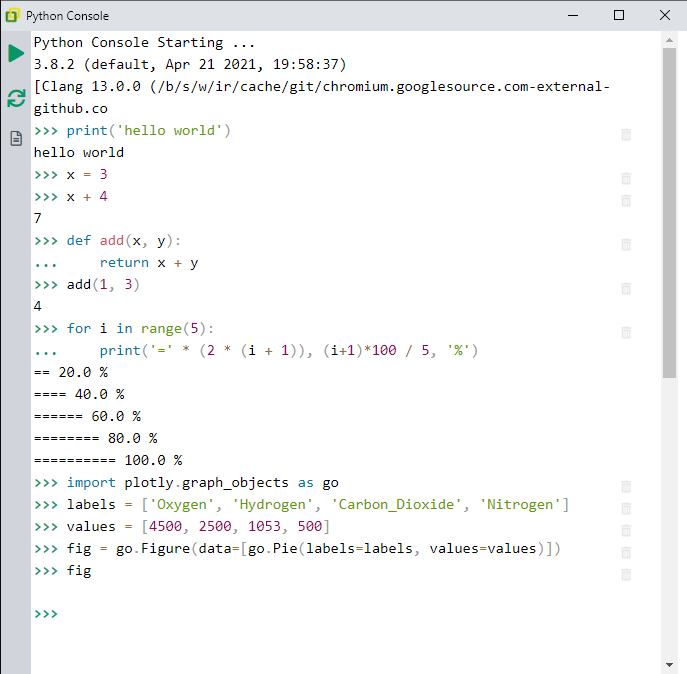Click the '== 20.0 %' output line
The width and height of the screenshot is (687, 674).
71,372
